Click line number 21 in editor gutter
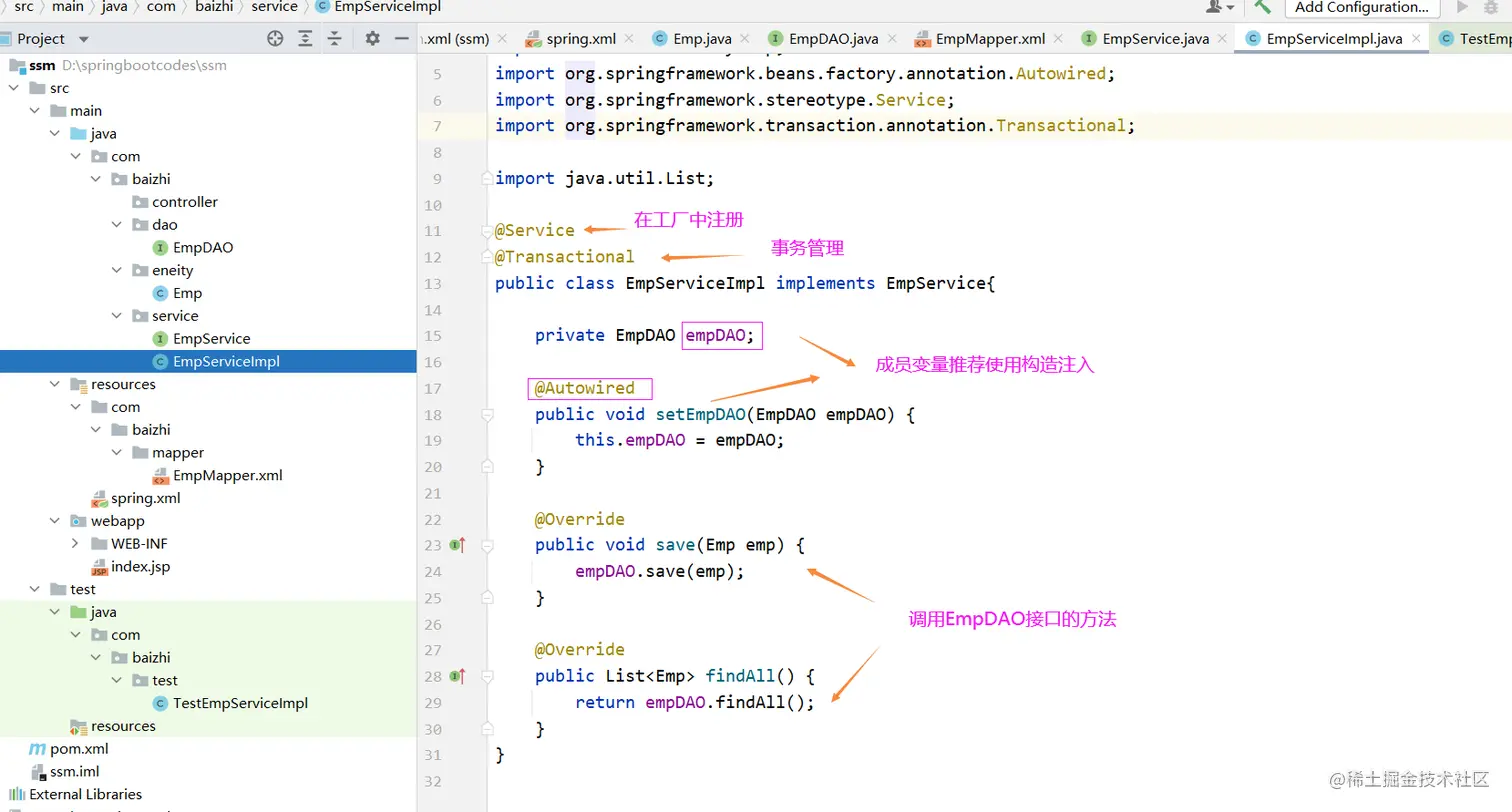 click(x=432, y=493)
